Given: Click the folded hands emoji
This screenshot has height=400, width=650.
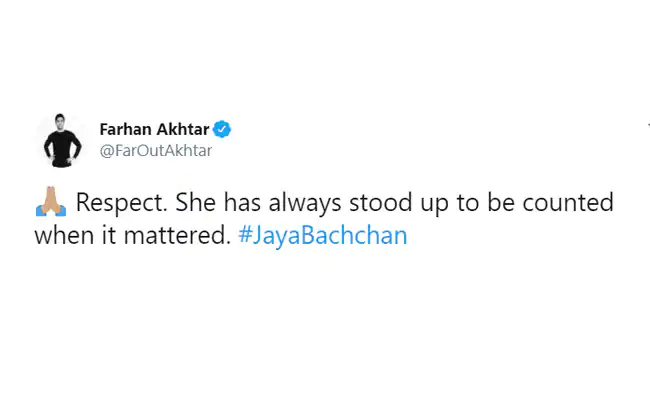Looking at the screenshot, I should point(49,206).
